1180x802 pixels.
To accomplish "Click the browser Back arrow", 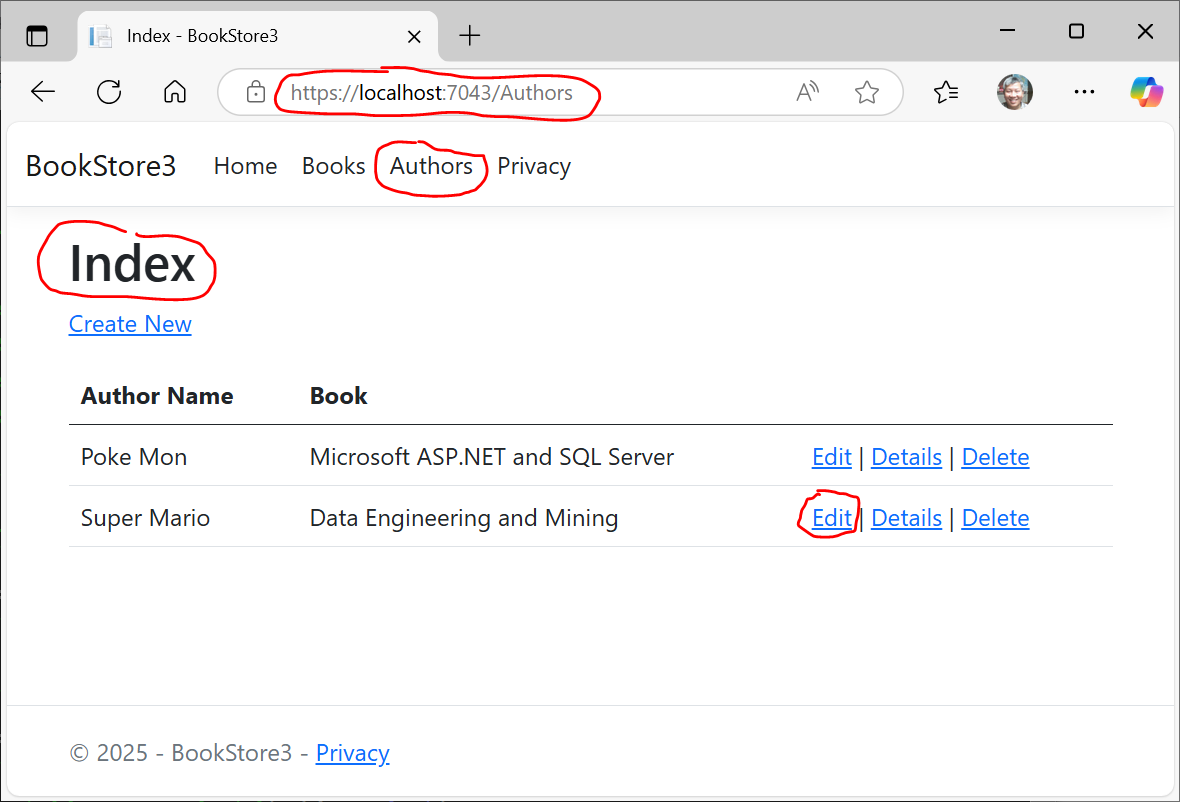I will tap(43, 92).
